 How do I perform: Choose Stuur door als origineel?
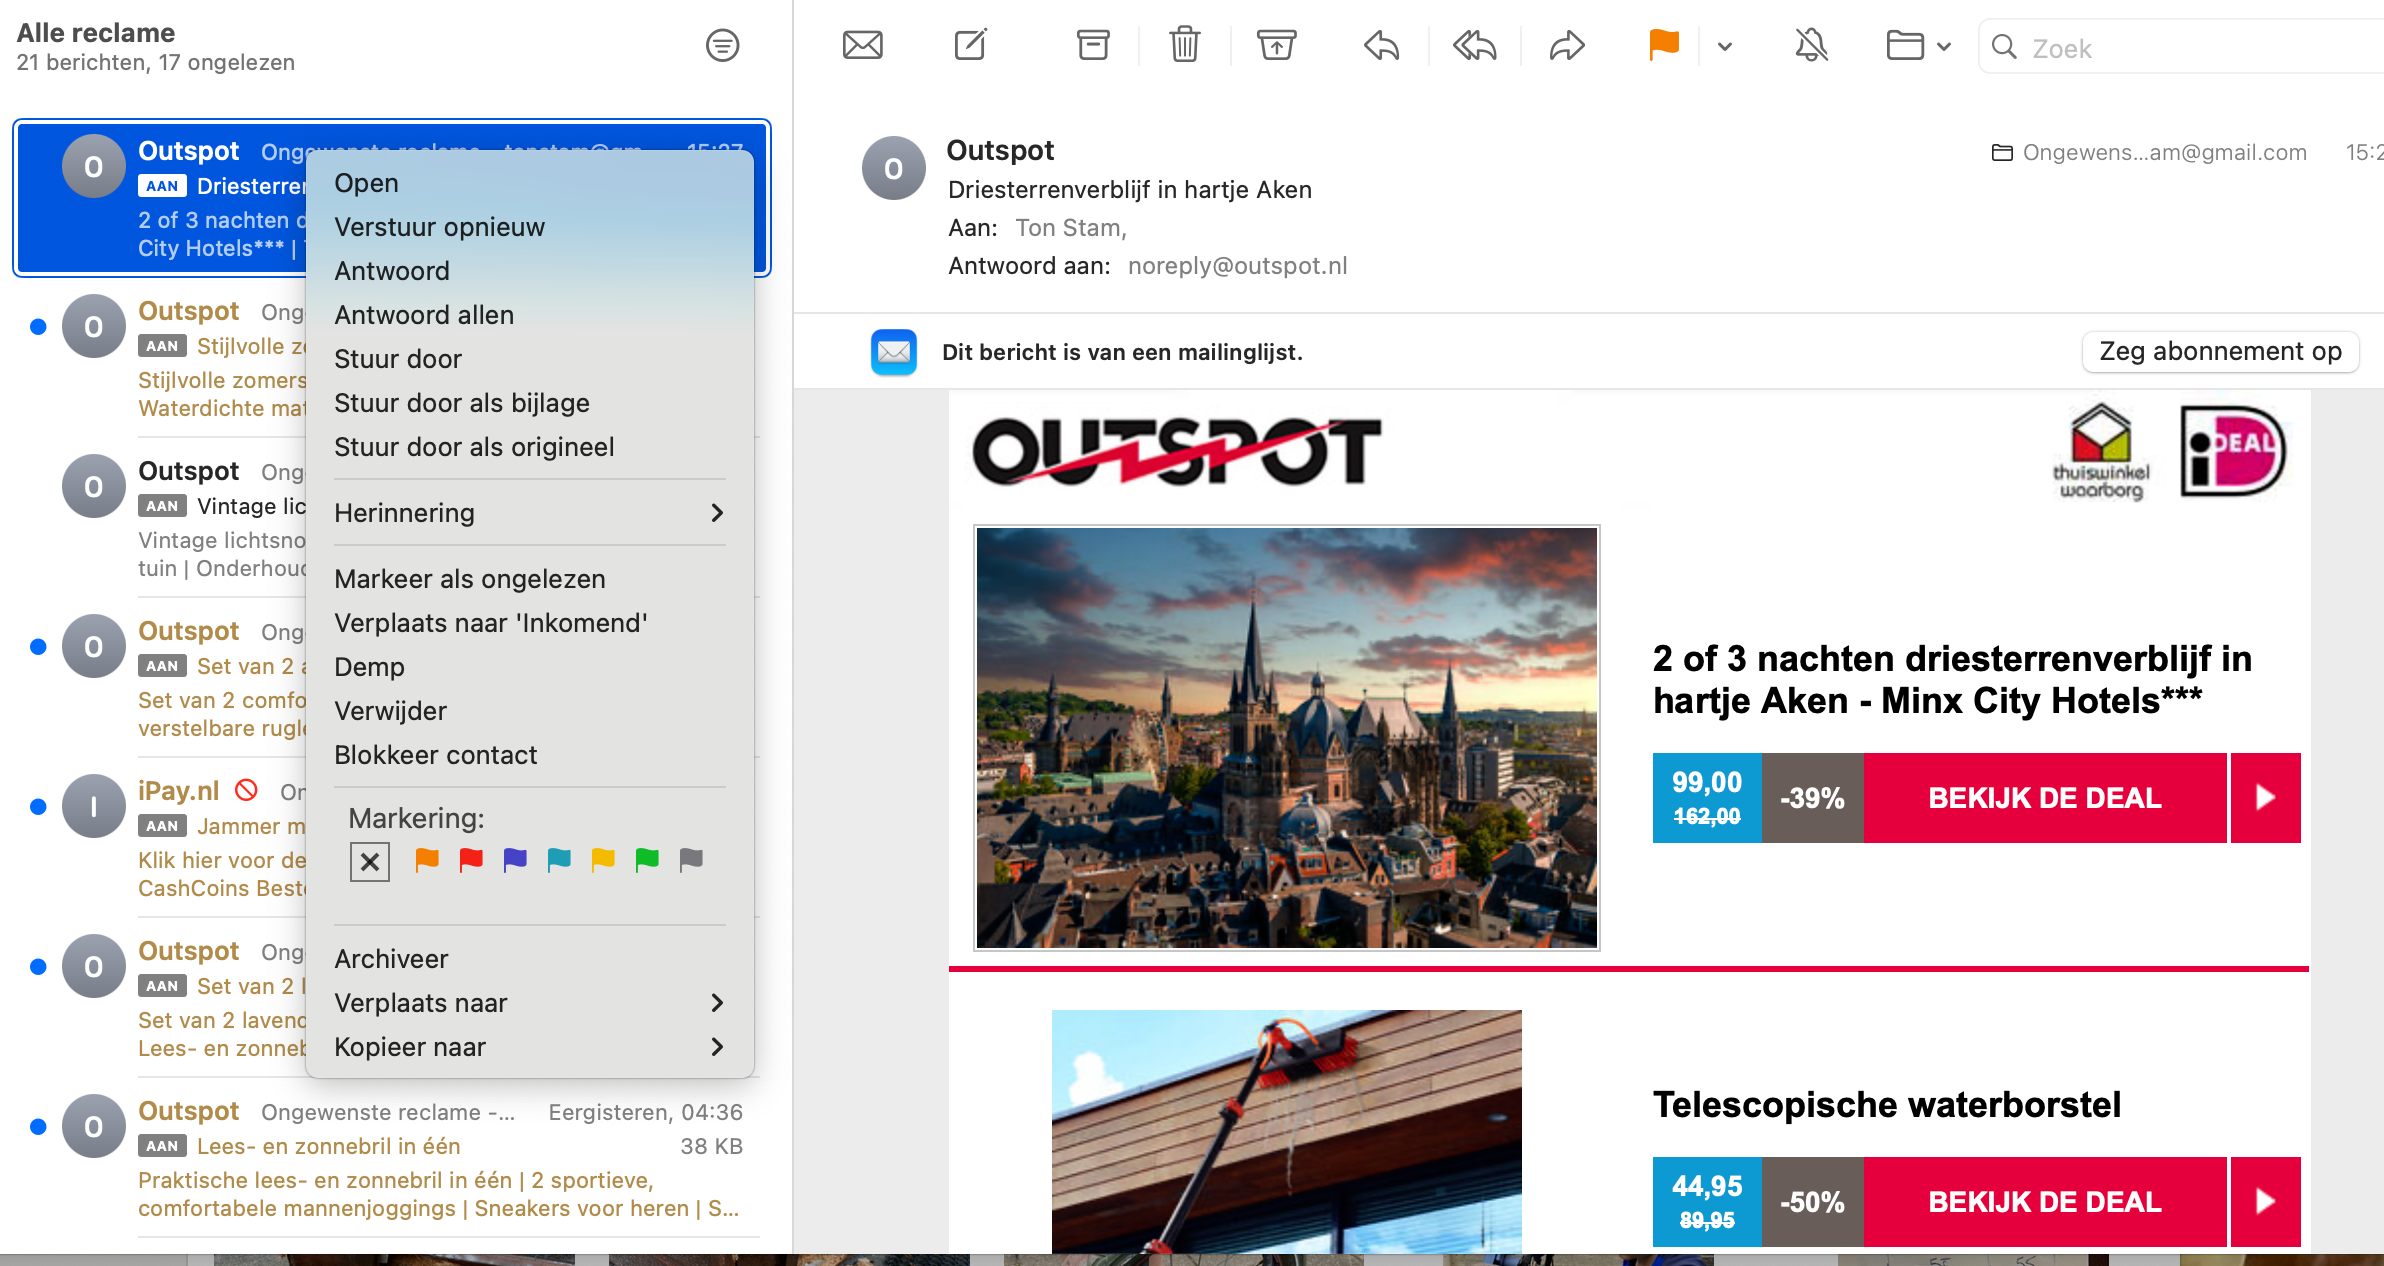[x=530, y=447]
